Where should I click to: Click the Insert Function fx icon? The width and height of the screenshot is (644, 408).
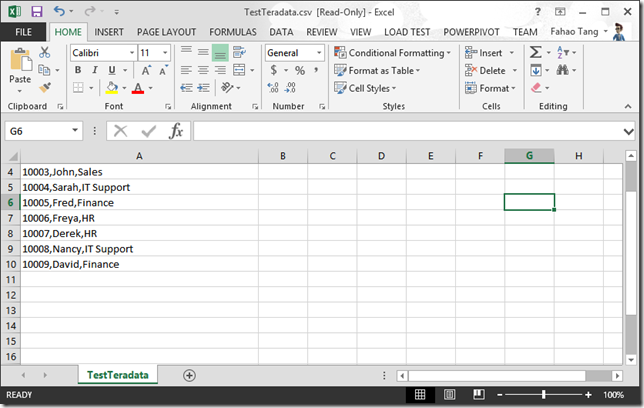click(176, 131)
